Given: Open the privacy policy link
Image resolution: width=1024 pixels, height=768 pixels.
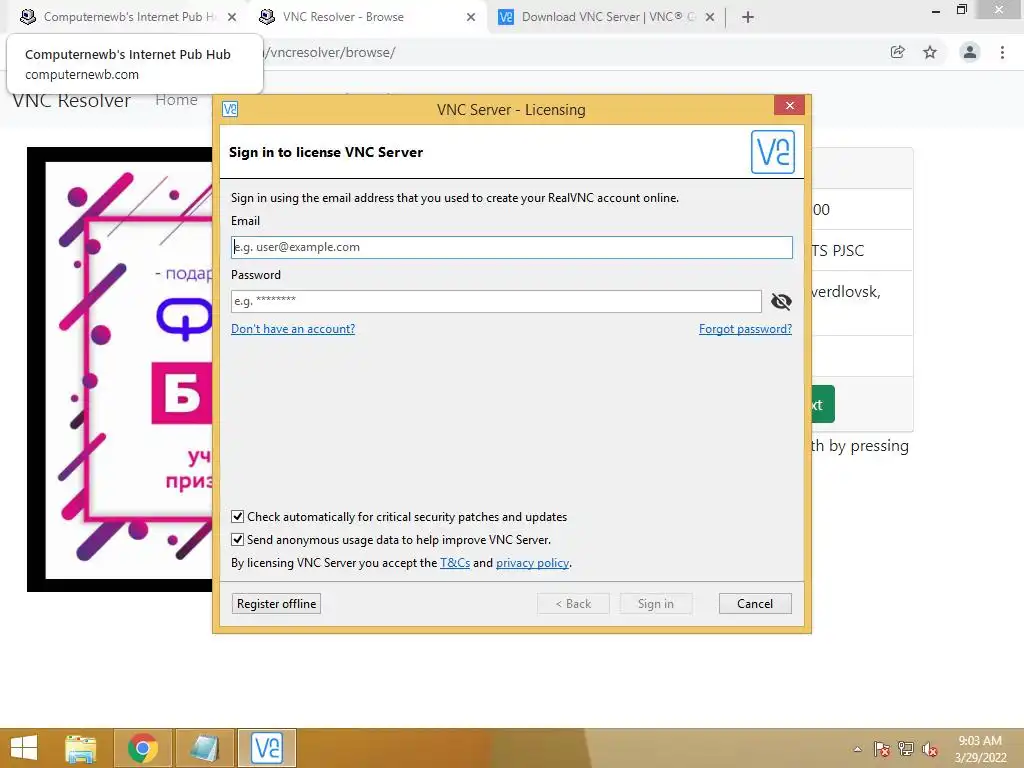Looking at the screenshot, I should (x=532, y=562).
